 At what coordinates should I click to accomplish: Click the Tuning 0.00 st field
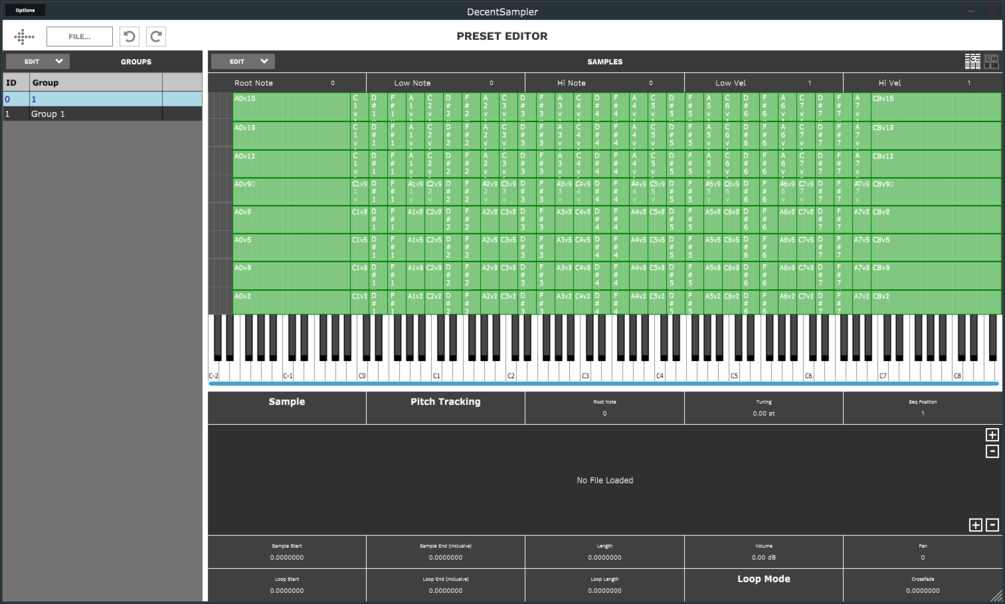tap(763, 408)
